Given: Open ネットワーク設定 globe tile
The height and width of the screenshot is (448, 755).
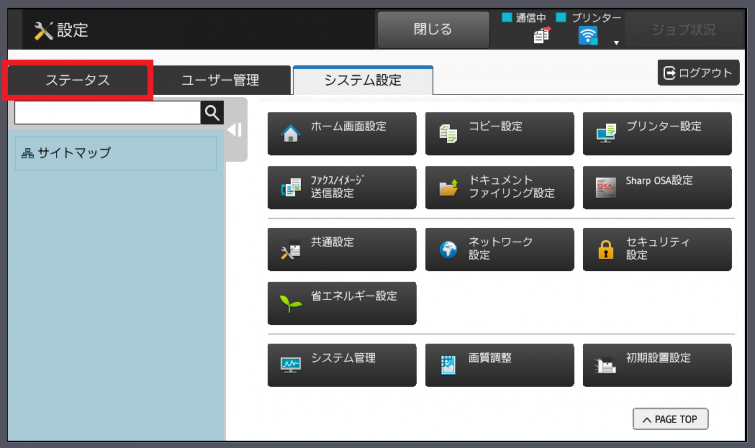Looking at the screenshot, I should click(499, 249).
